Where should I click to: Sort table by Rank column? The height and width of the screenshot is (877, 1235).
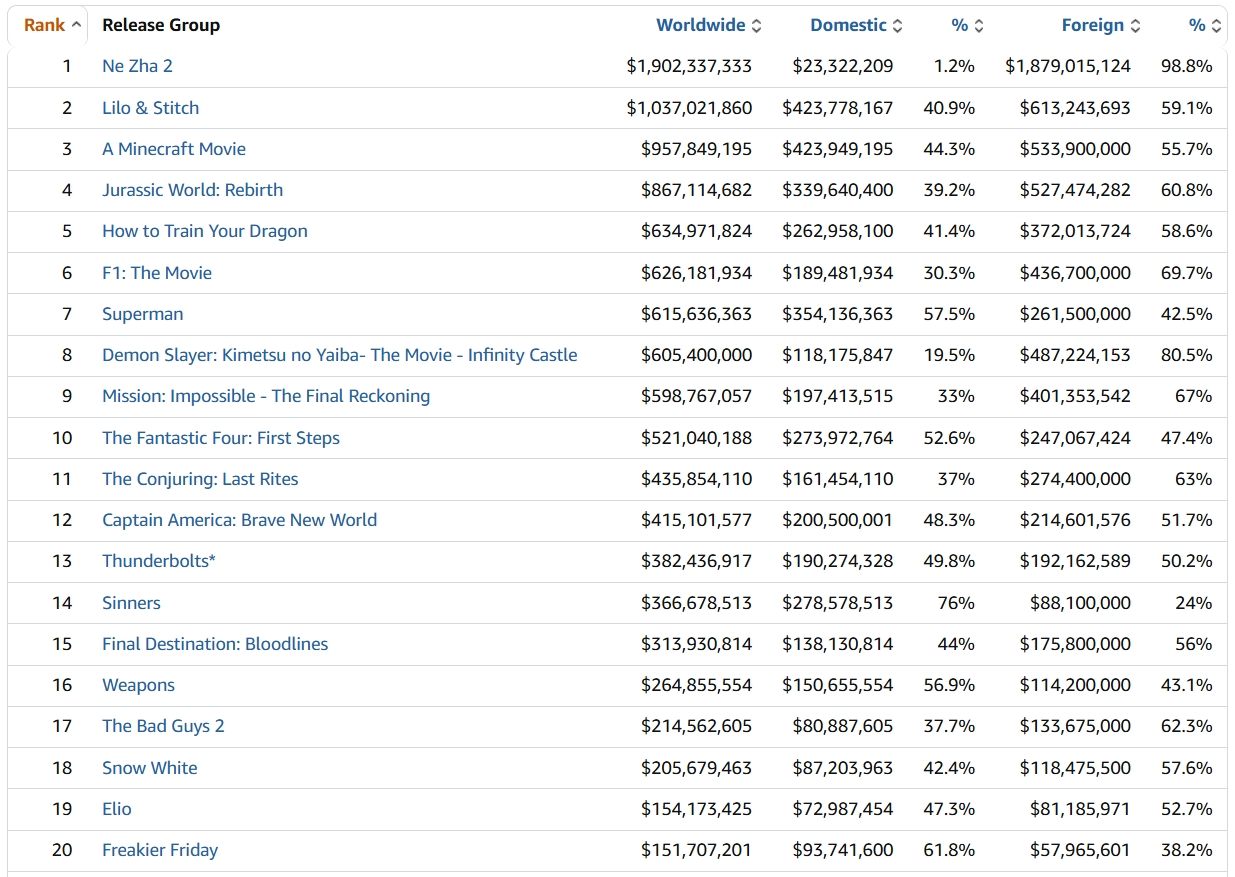click(46, 25)
